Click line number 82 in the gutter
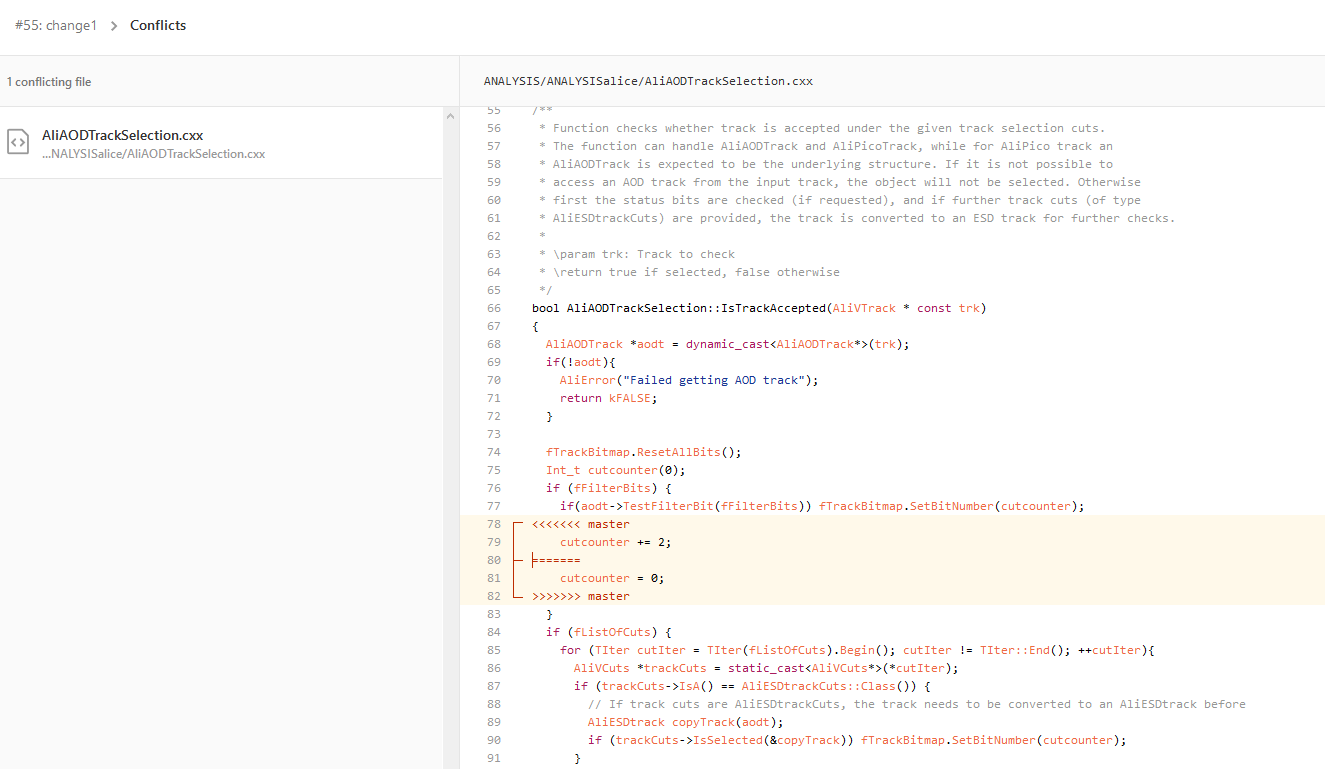Screen dimensions: 1325x769 click(x=493, y=596)
